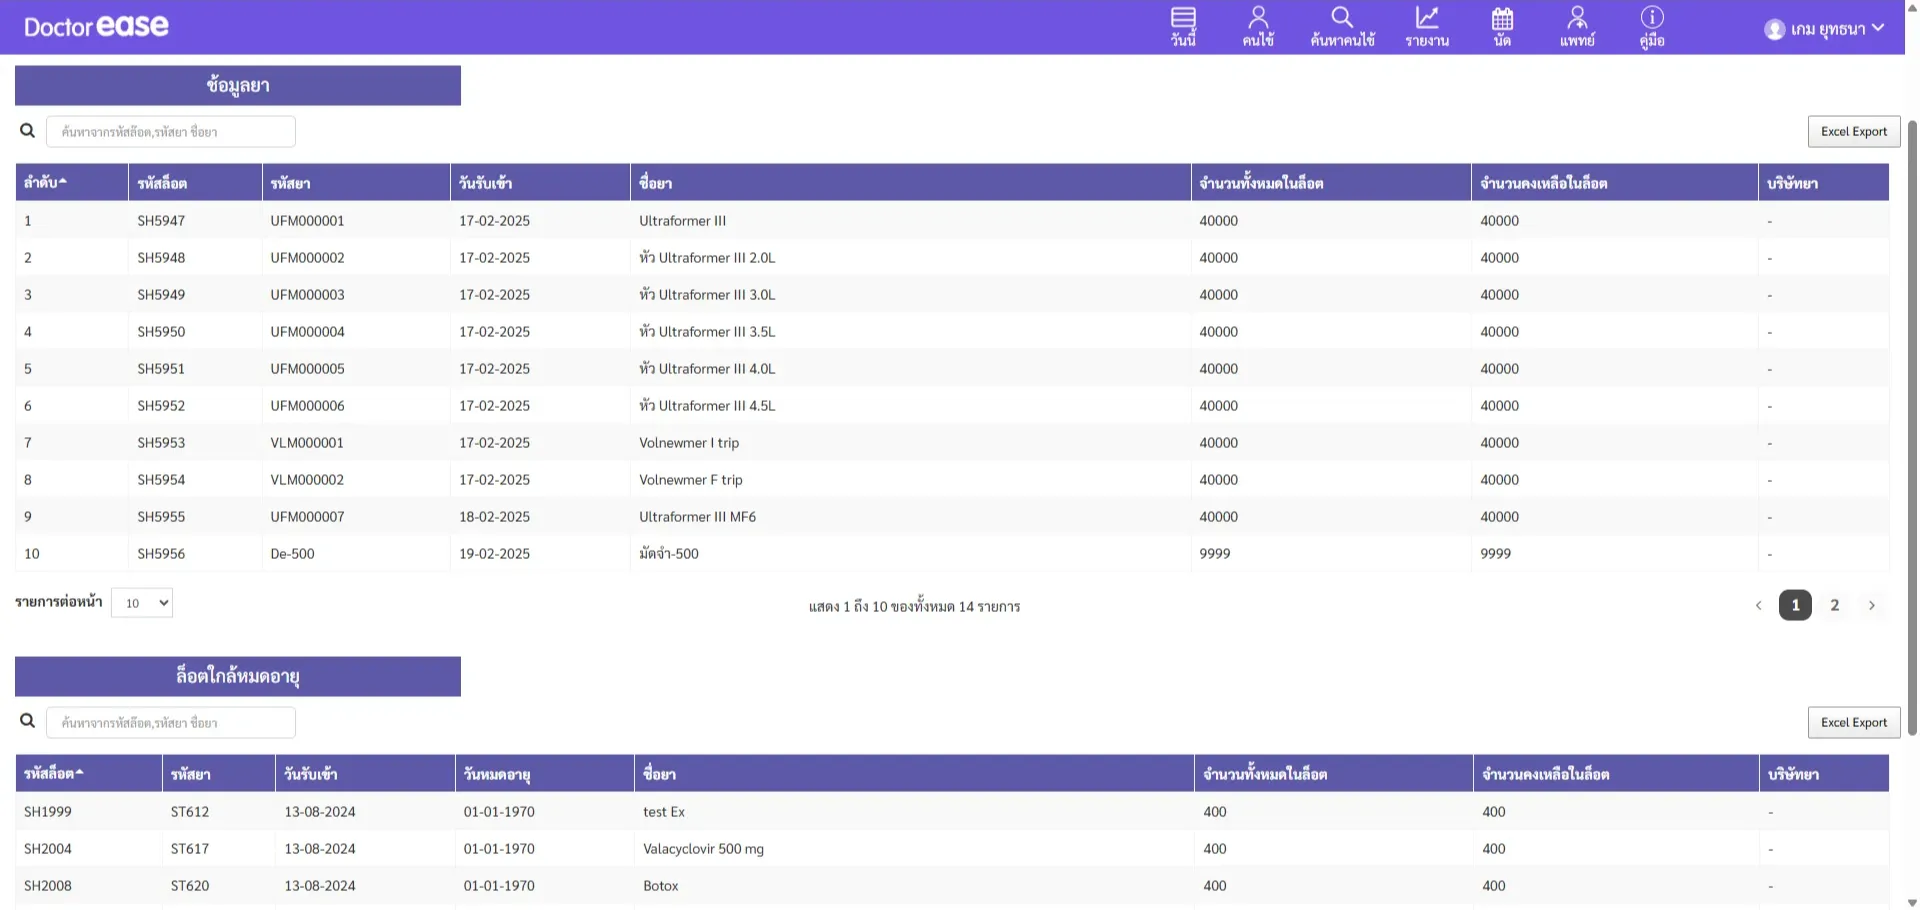
Task: Select the ล็อตใกล้หมดอายุ section header tab
Action: [x=238, y=677]
